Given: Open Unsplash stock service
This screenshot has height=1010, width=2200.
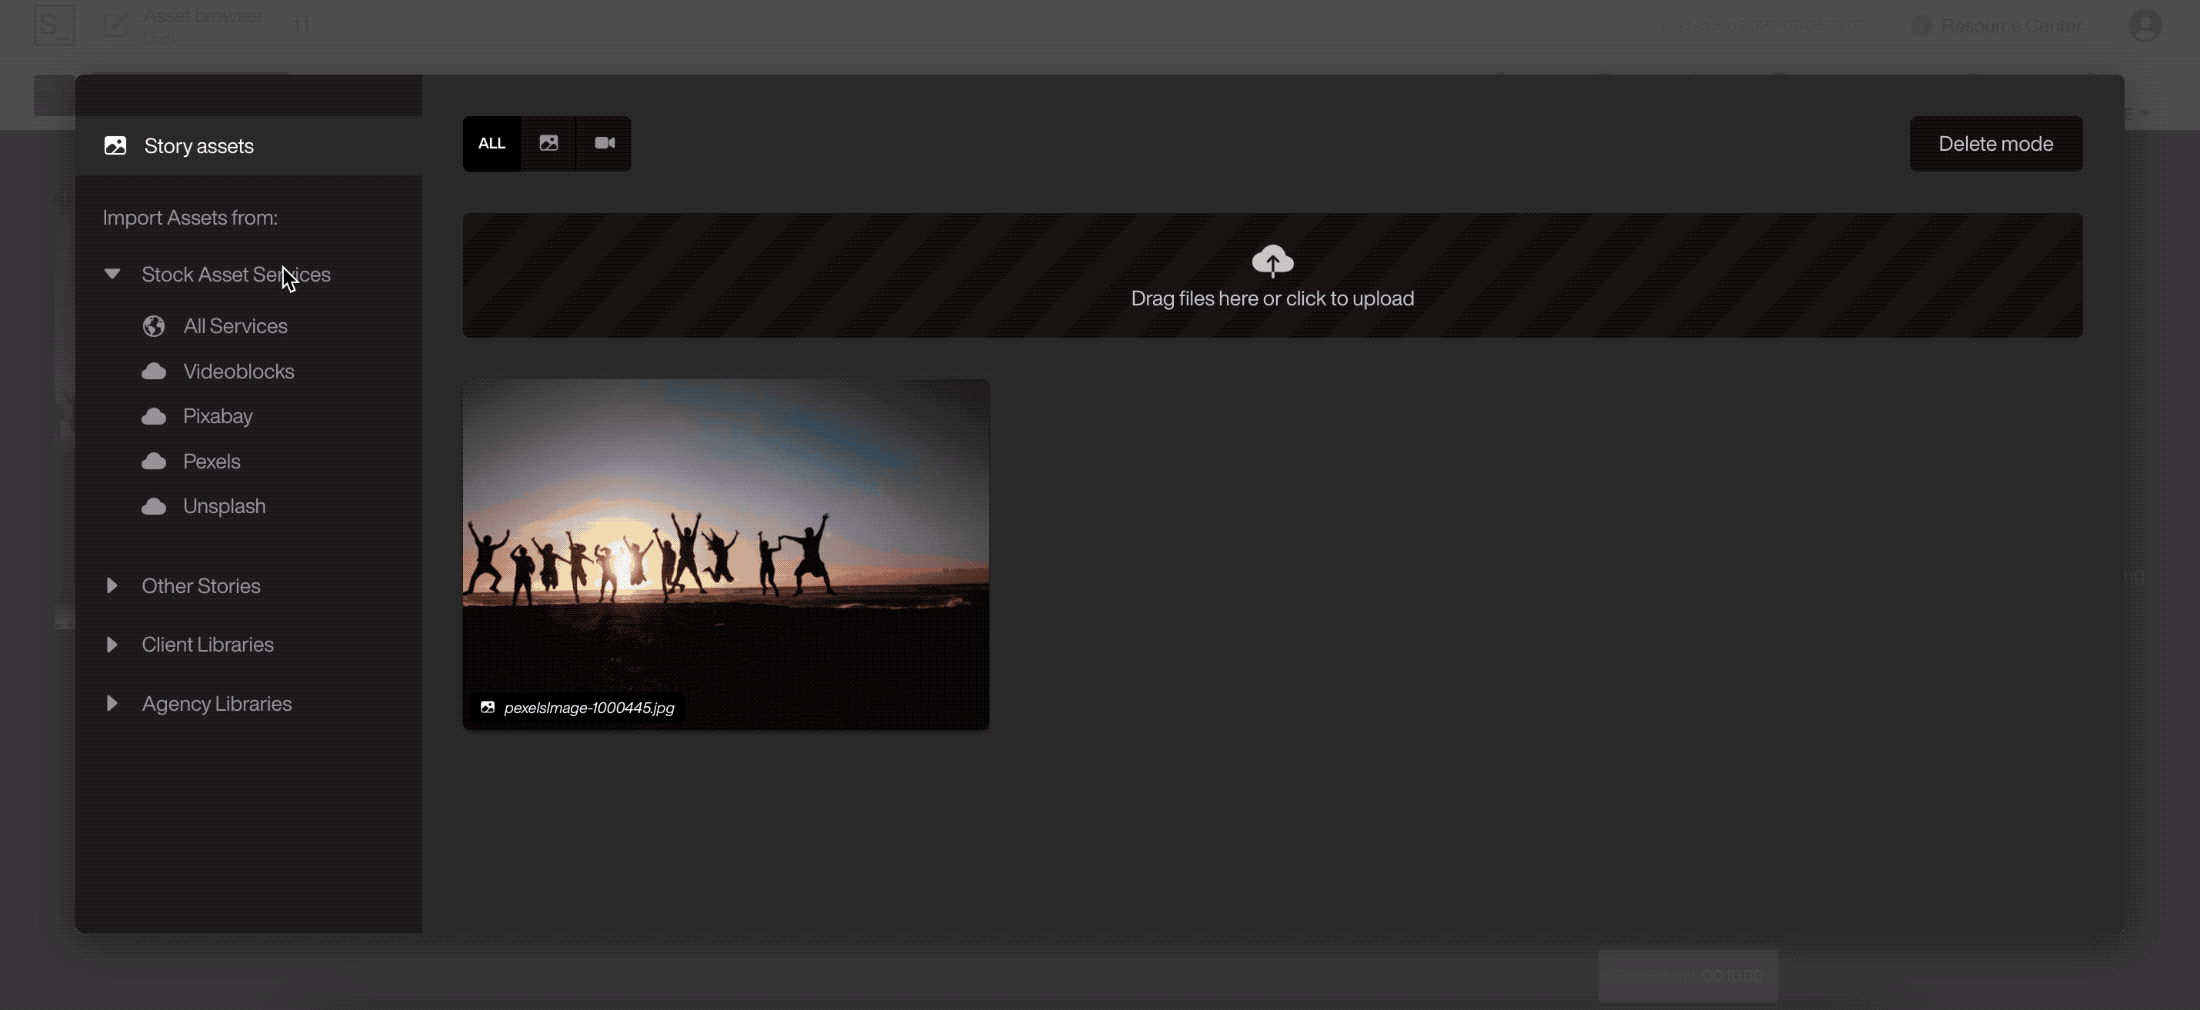Looking at the screenshot, I should coord(224,506).
